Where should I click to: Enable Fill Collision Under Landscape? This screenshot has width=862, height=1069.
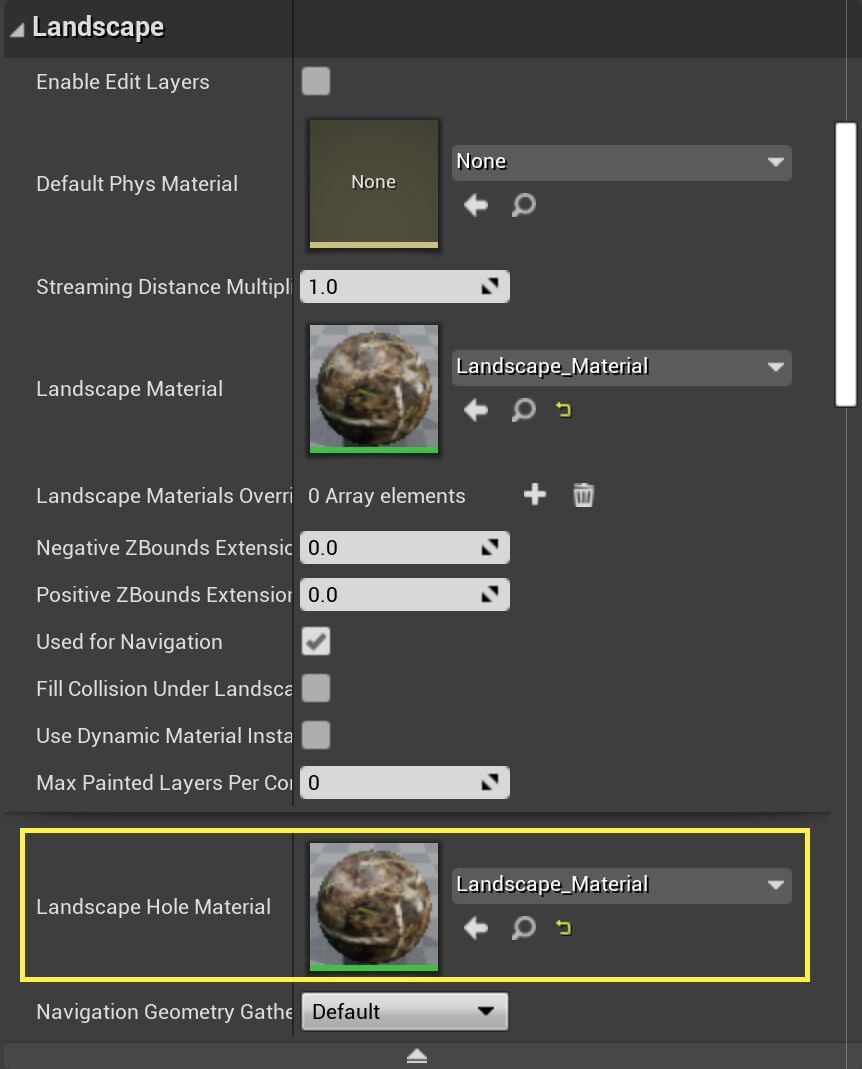(x=316, y=688)
